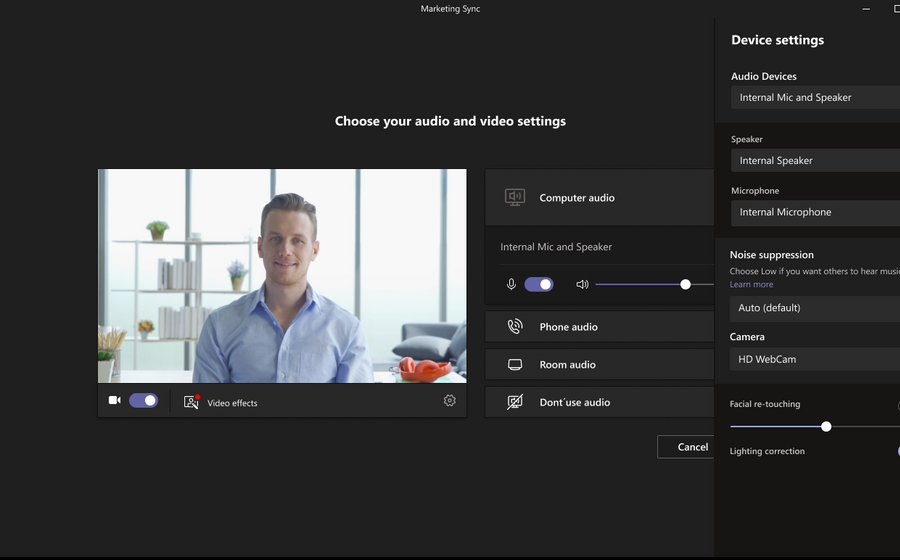Screen dimensions: 900x560
Task: Open Camera dropdown showing HD WebCam
Action: [x=814, y=359]
